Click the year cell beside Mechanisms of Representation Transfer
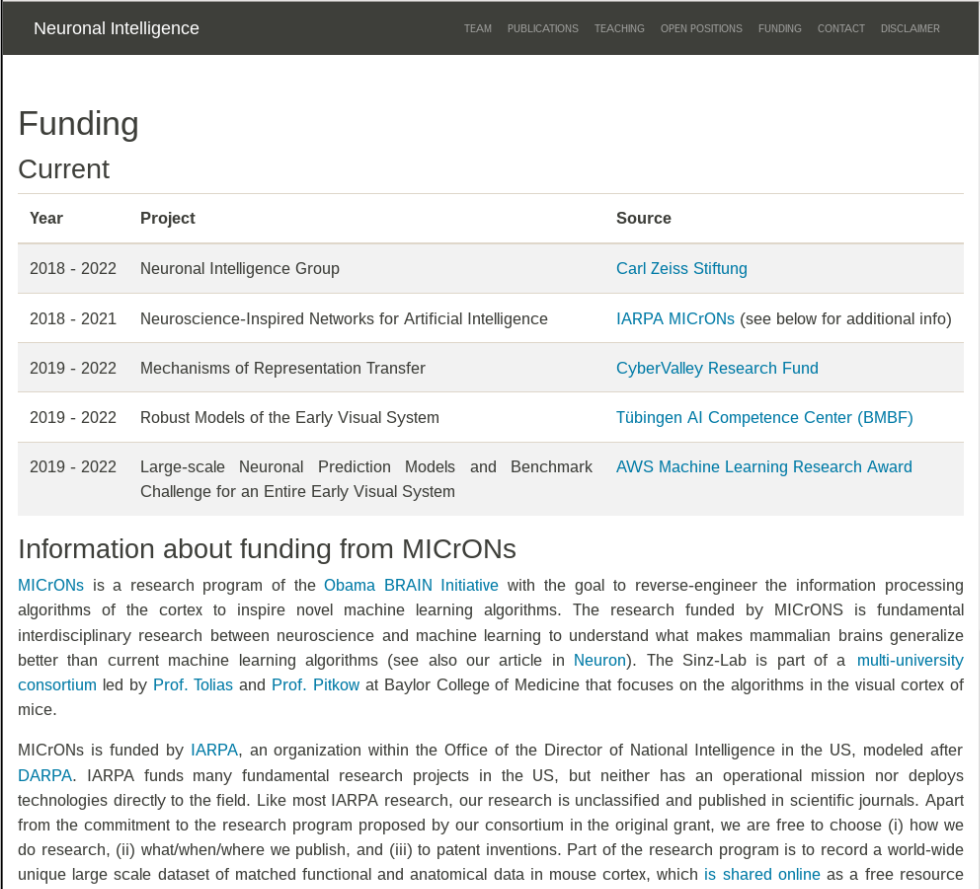 [x=73, y=368]
